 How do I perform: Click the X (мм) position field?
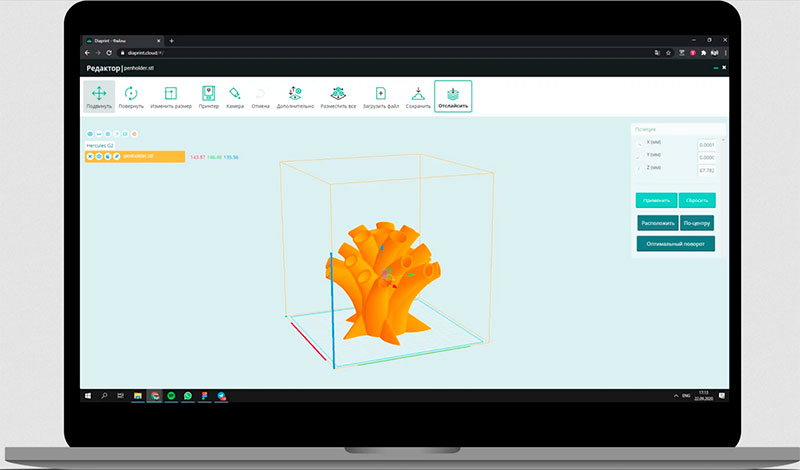point(708,144)
